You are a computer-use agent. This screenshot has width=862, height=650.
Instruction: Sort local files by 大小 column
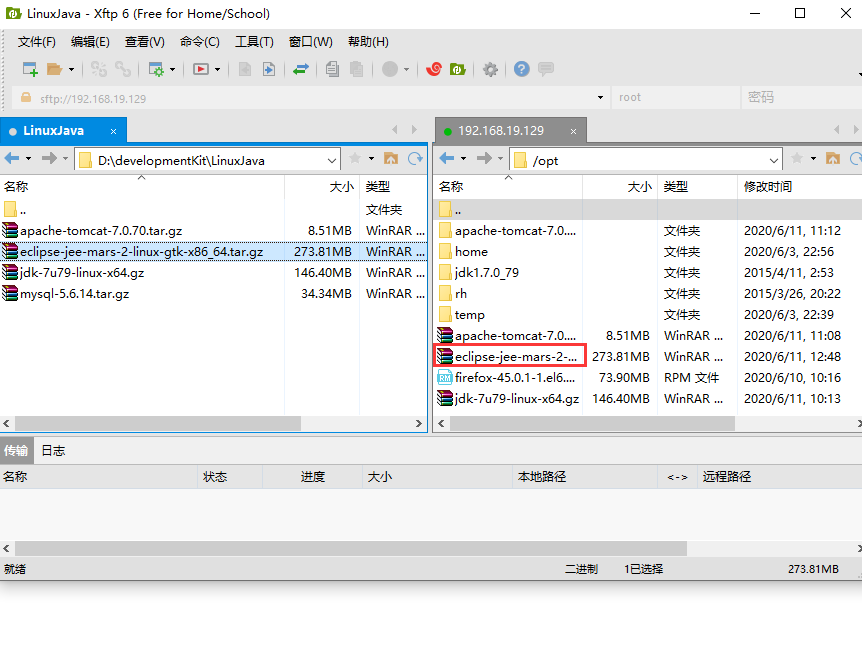point(322,186)
